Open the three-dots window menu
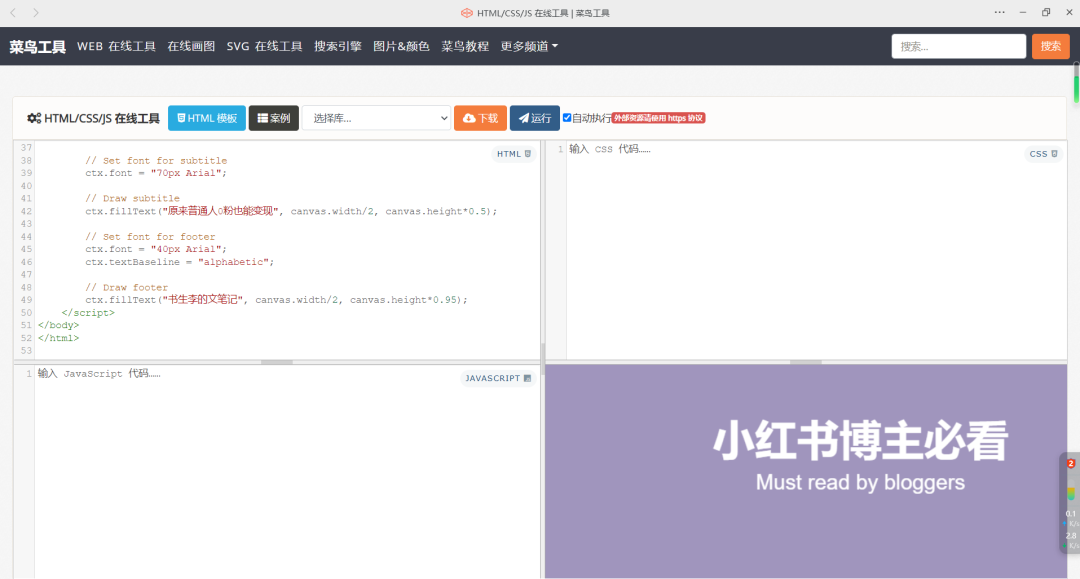 pyautogui.click(x=999, y=12)
